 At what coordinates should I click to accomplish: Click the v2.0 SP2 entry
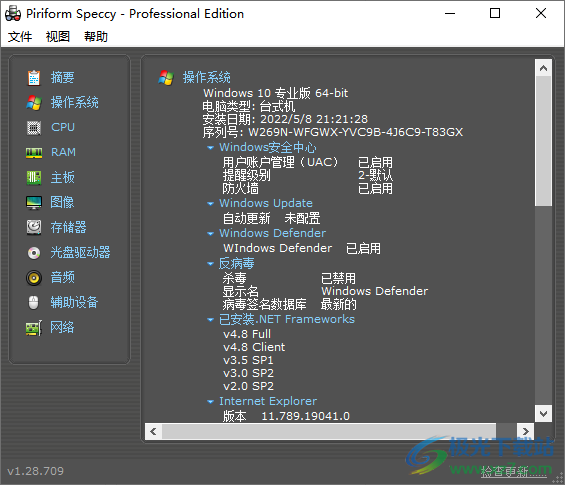248,386
